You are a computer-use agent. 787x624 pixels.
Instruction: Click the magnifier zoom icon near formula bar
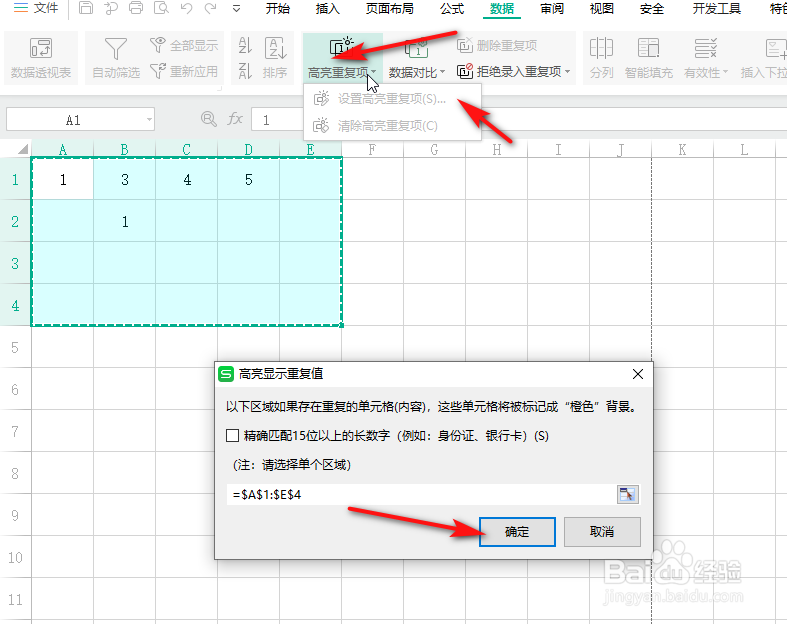pos(208,119)
